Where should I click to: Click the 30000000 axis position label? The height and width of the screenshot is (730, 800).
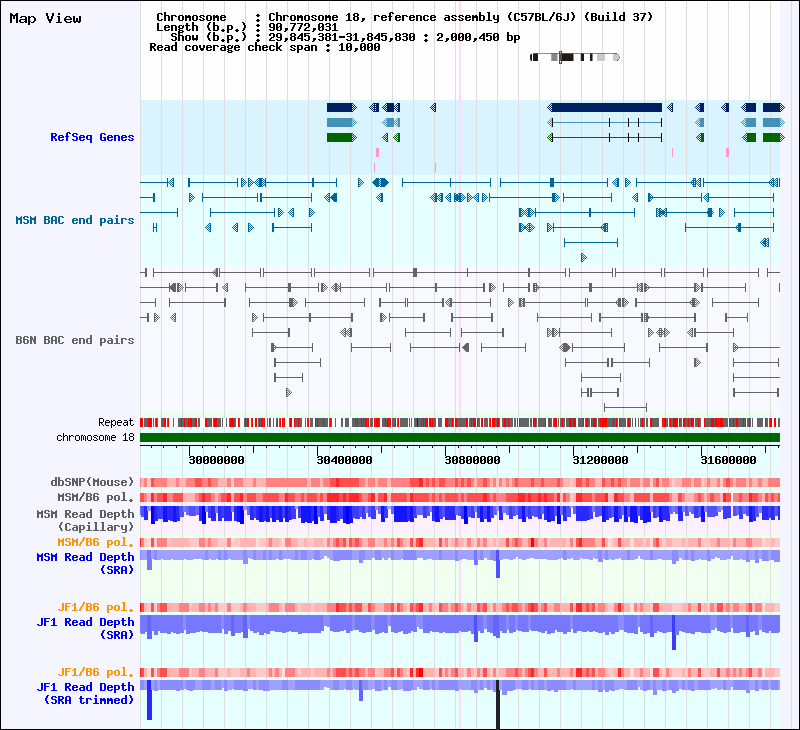[216, 460]
